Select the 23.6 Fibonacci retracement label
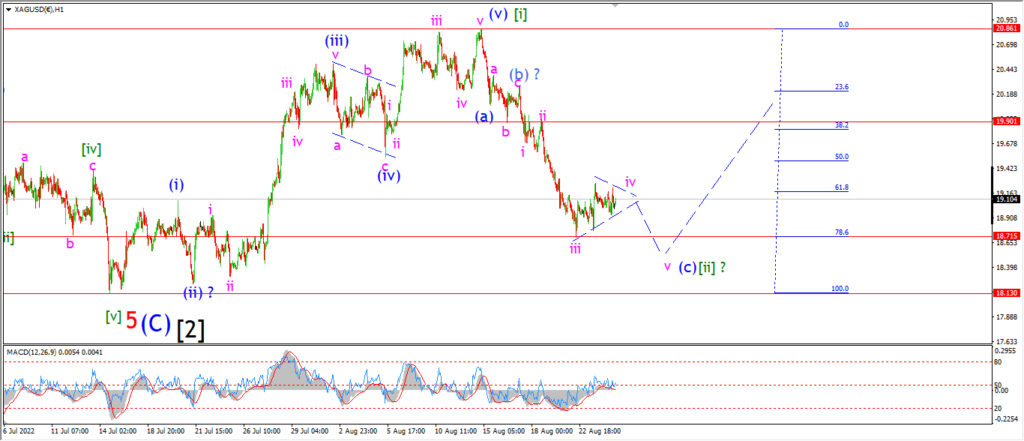This screenshot has height=441, width=1024. (x=841, y=87)
